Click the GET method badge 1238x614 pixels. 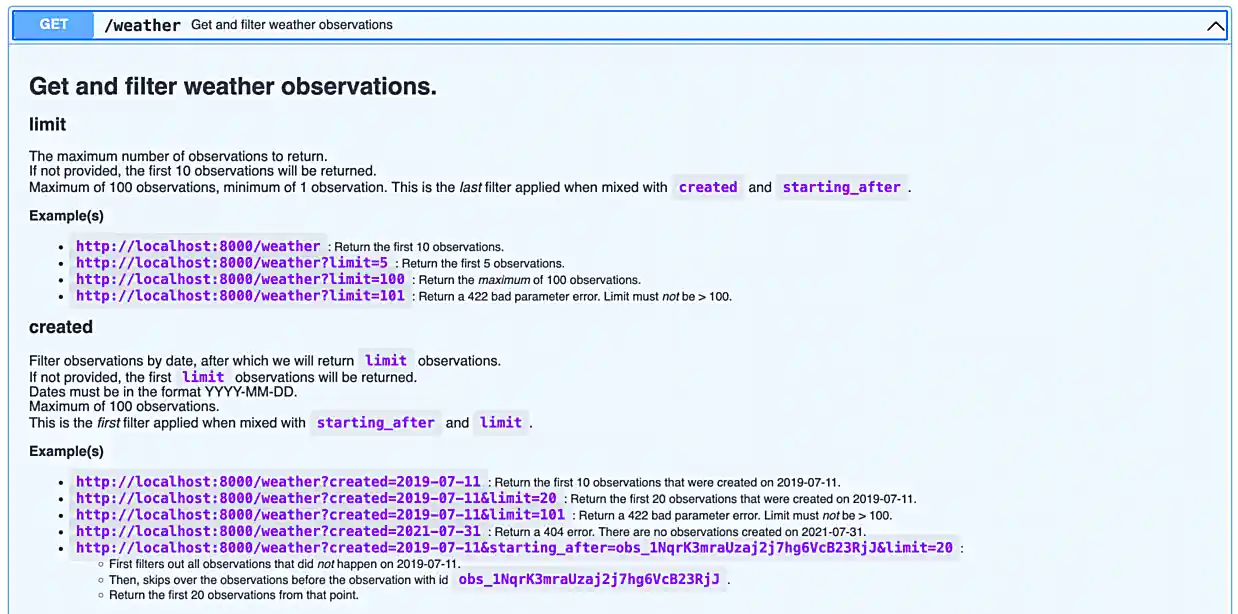tap(52, 25)
